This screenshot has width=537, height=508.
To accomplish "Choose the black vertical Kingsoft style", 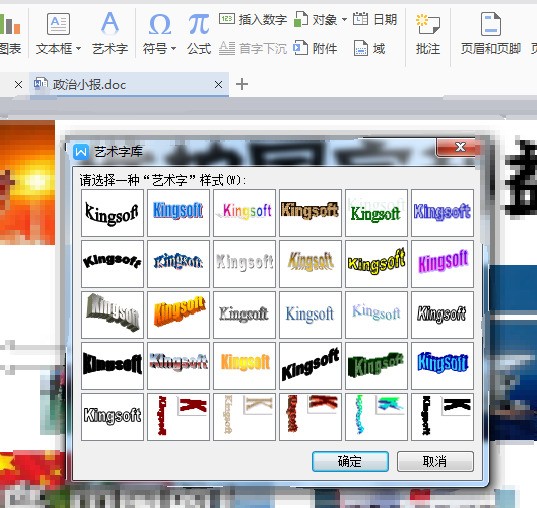I will (442, 417).
